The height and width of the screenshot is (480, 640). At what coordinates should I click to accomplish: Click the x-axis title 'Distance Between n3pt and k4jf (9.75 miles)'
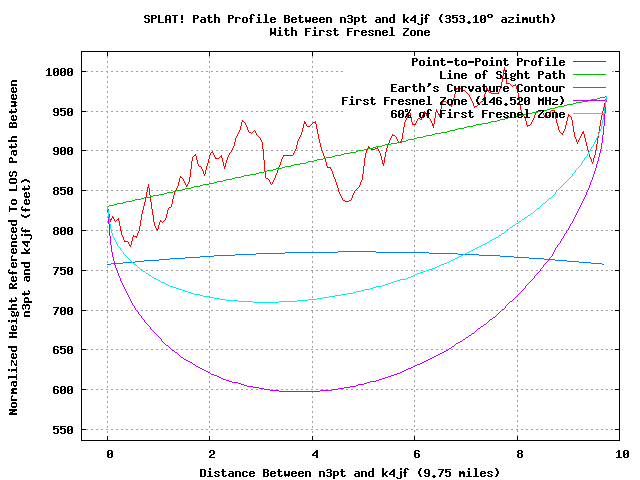[x=349, y=473]
